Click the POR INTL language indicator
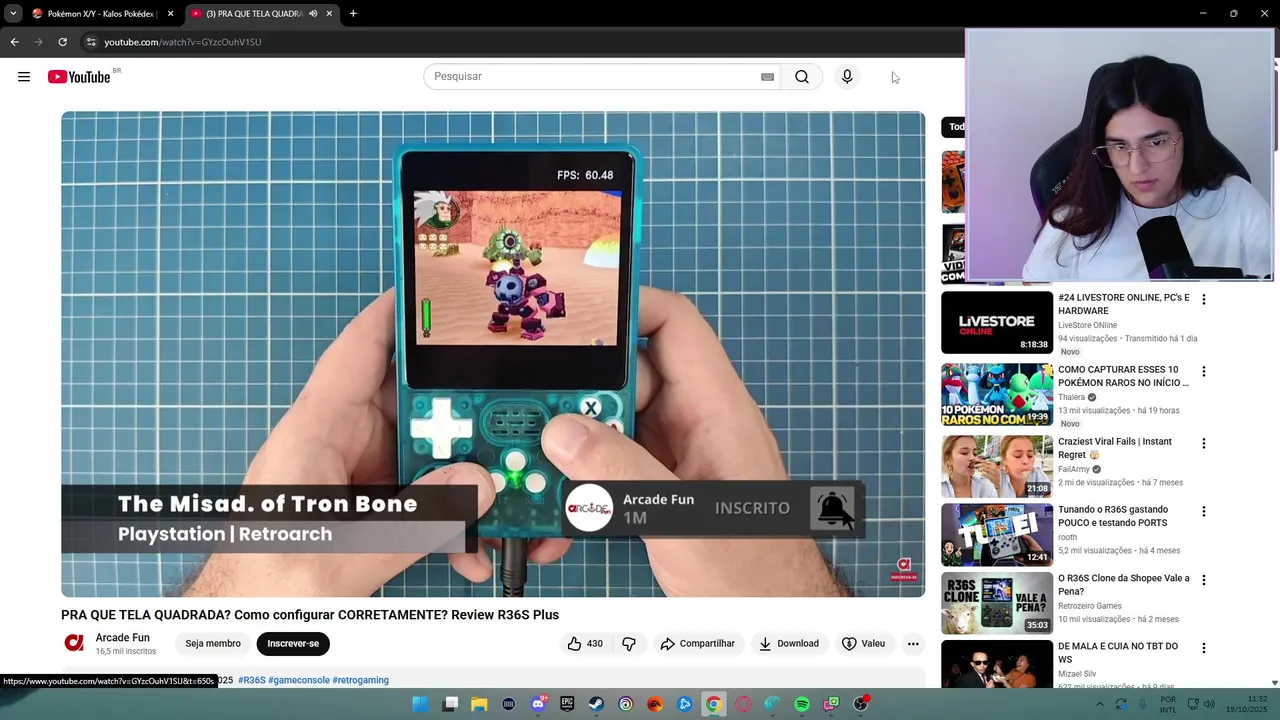 [x=1168, y=704]
